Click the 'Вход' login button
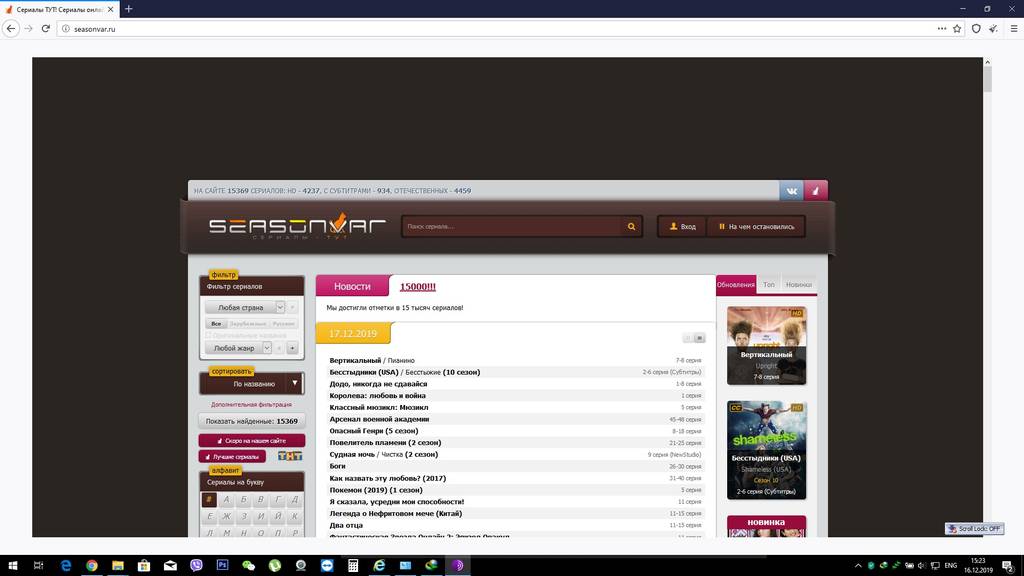Image resolution: width=1024 pixels, height=576 pixels. click(682, 227)
